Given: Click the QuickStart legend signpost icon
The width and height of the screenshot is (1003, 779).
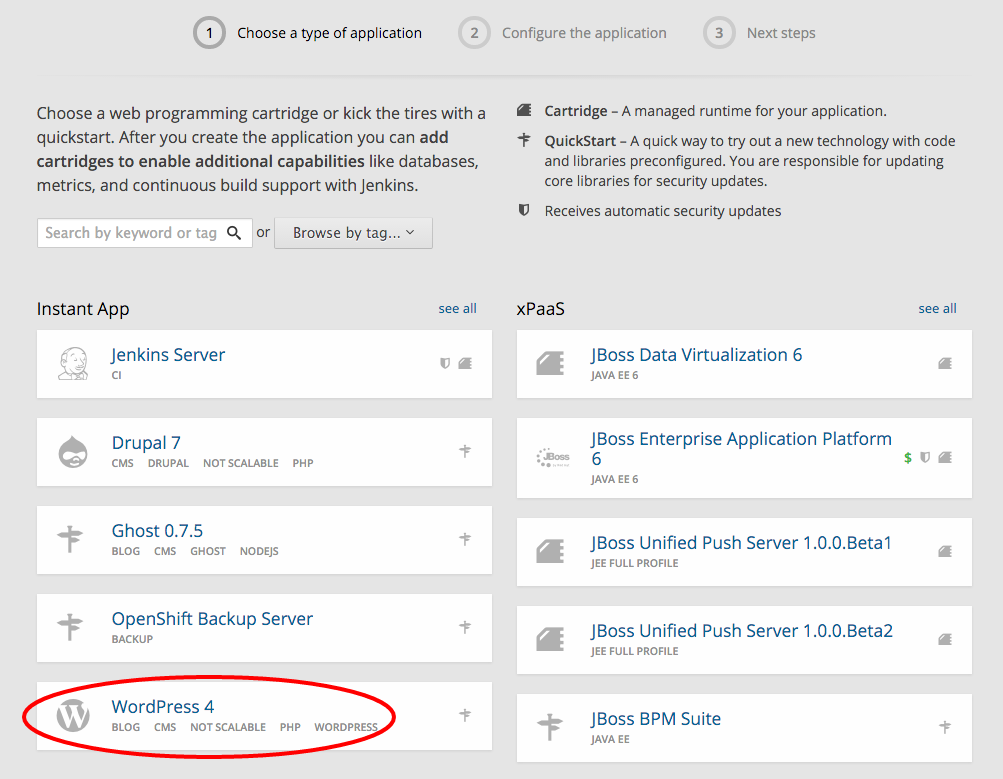Looking at the screenshot, I should click(x=524, y=140).
